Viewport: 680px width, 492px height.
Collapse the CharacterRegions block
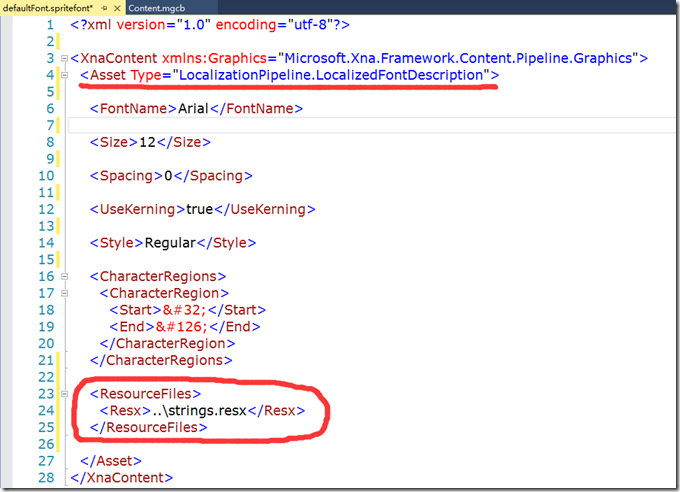coord(66,276)
